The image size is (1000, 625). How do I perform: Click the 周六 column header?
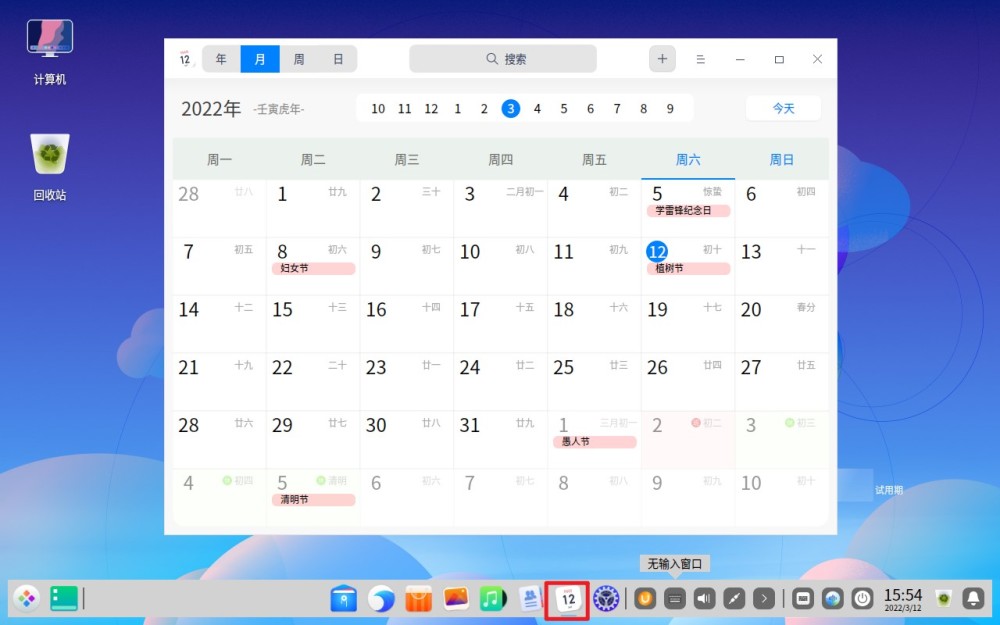point(688,159)
